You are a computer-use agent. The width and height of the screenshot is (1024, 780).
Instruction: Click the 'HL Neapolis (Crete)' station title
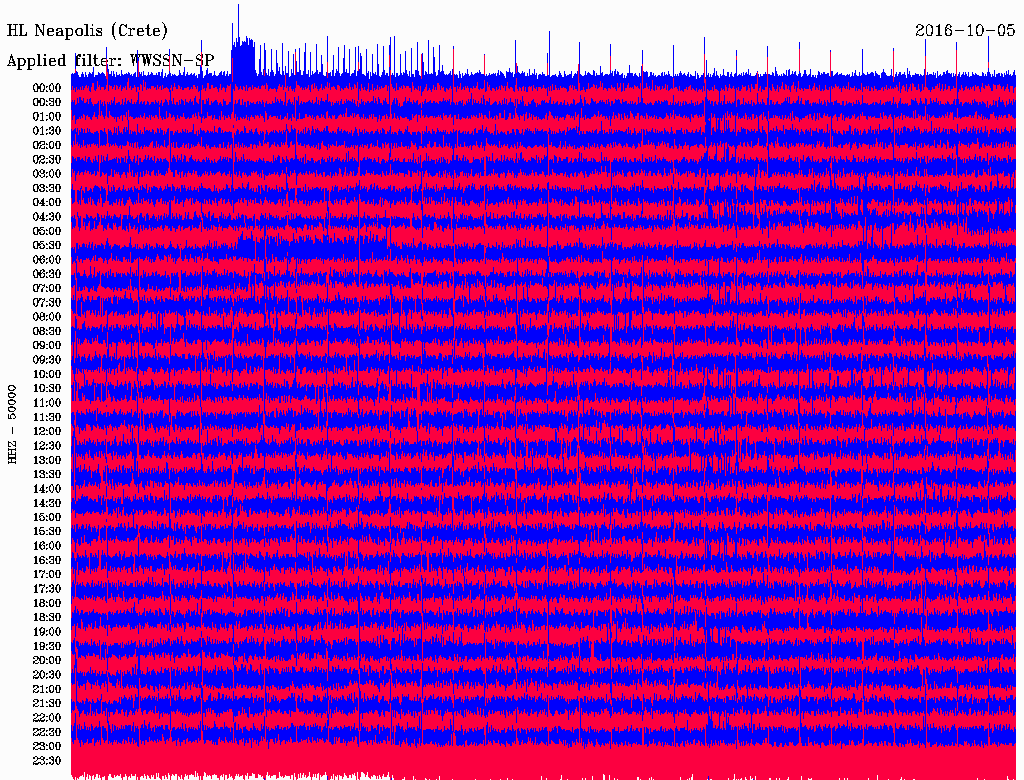[88, 31]
